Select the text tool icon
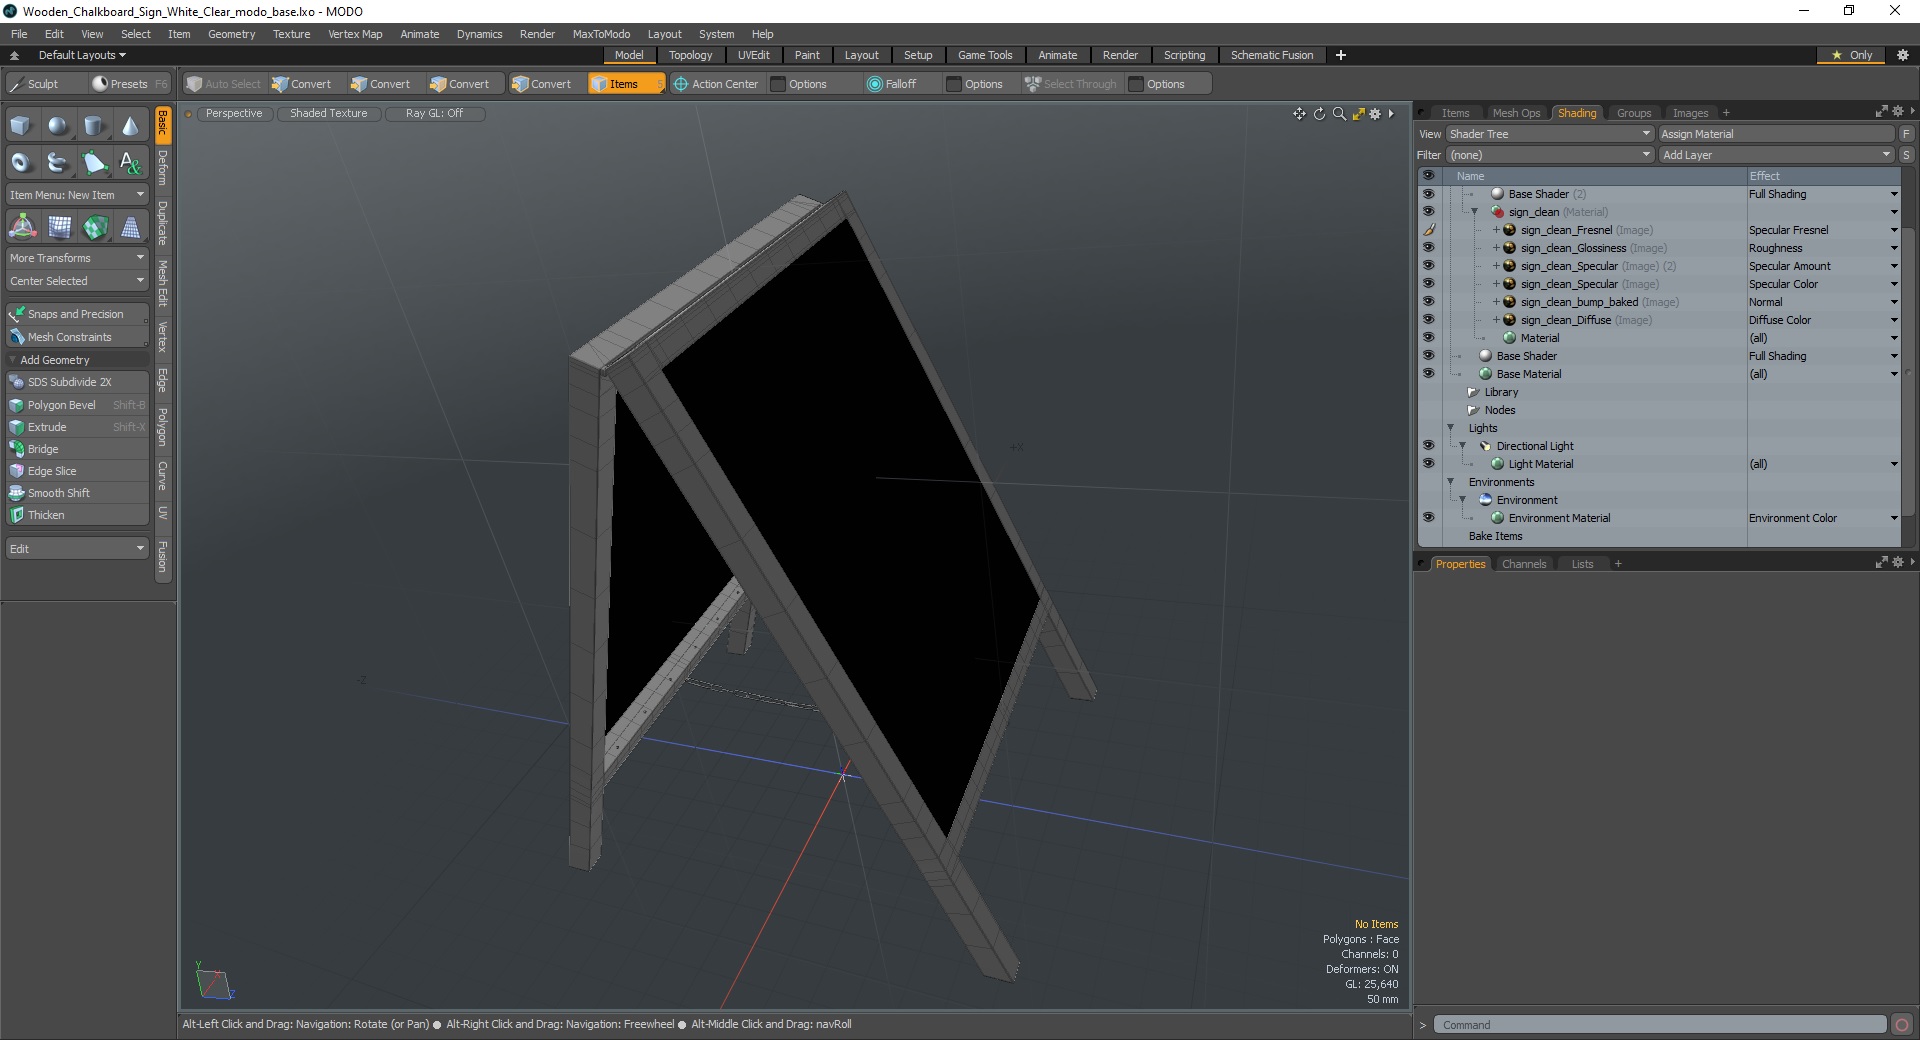 (x=130, y=162)
